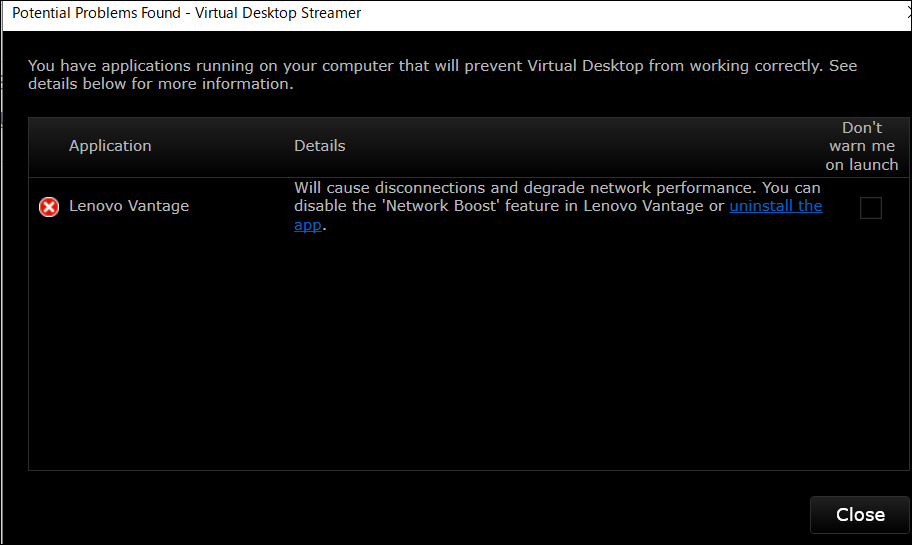The height and width of the screenshot is (545, 912).
Task: Select the Application column header
Action: 110,145
